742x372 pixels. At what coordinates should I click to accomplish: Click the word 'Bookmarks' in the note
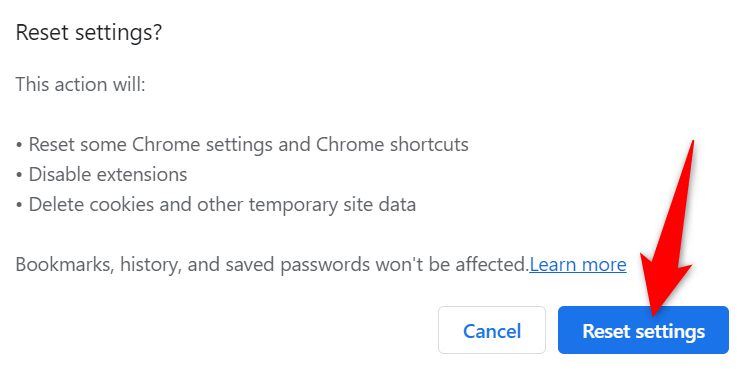(64, 264)
